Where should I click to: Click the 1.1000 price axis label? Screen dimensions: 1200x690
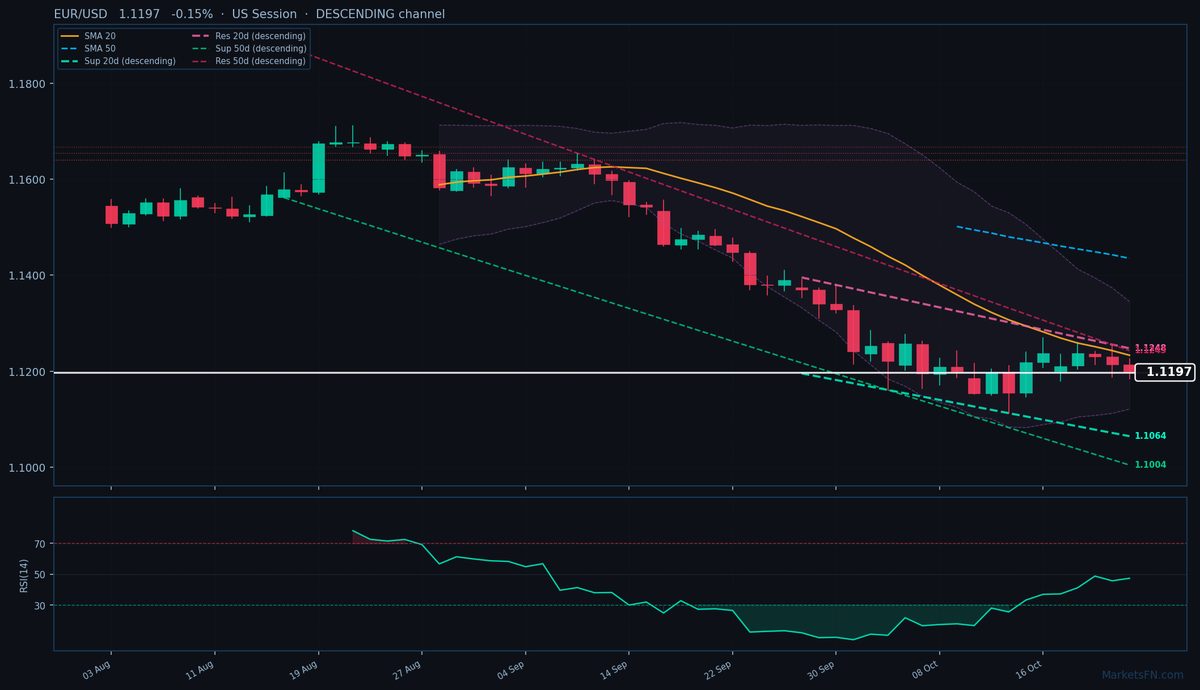(x=28, y=468)
